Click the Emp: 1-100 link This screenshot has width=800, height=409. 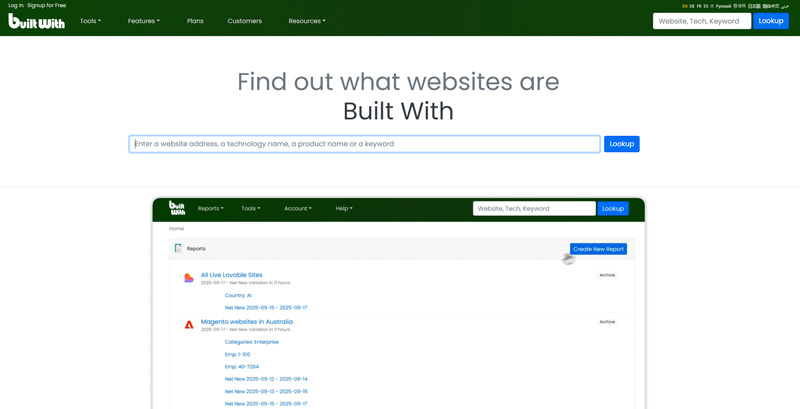click(x=237, y=354)
